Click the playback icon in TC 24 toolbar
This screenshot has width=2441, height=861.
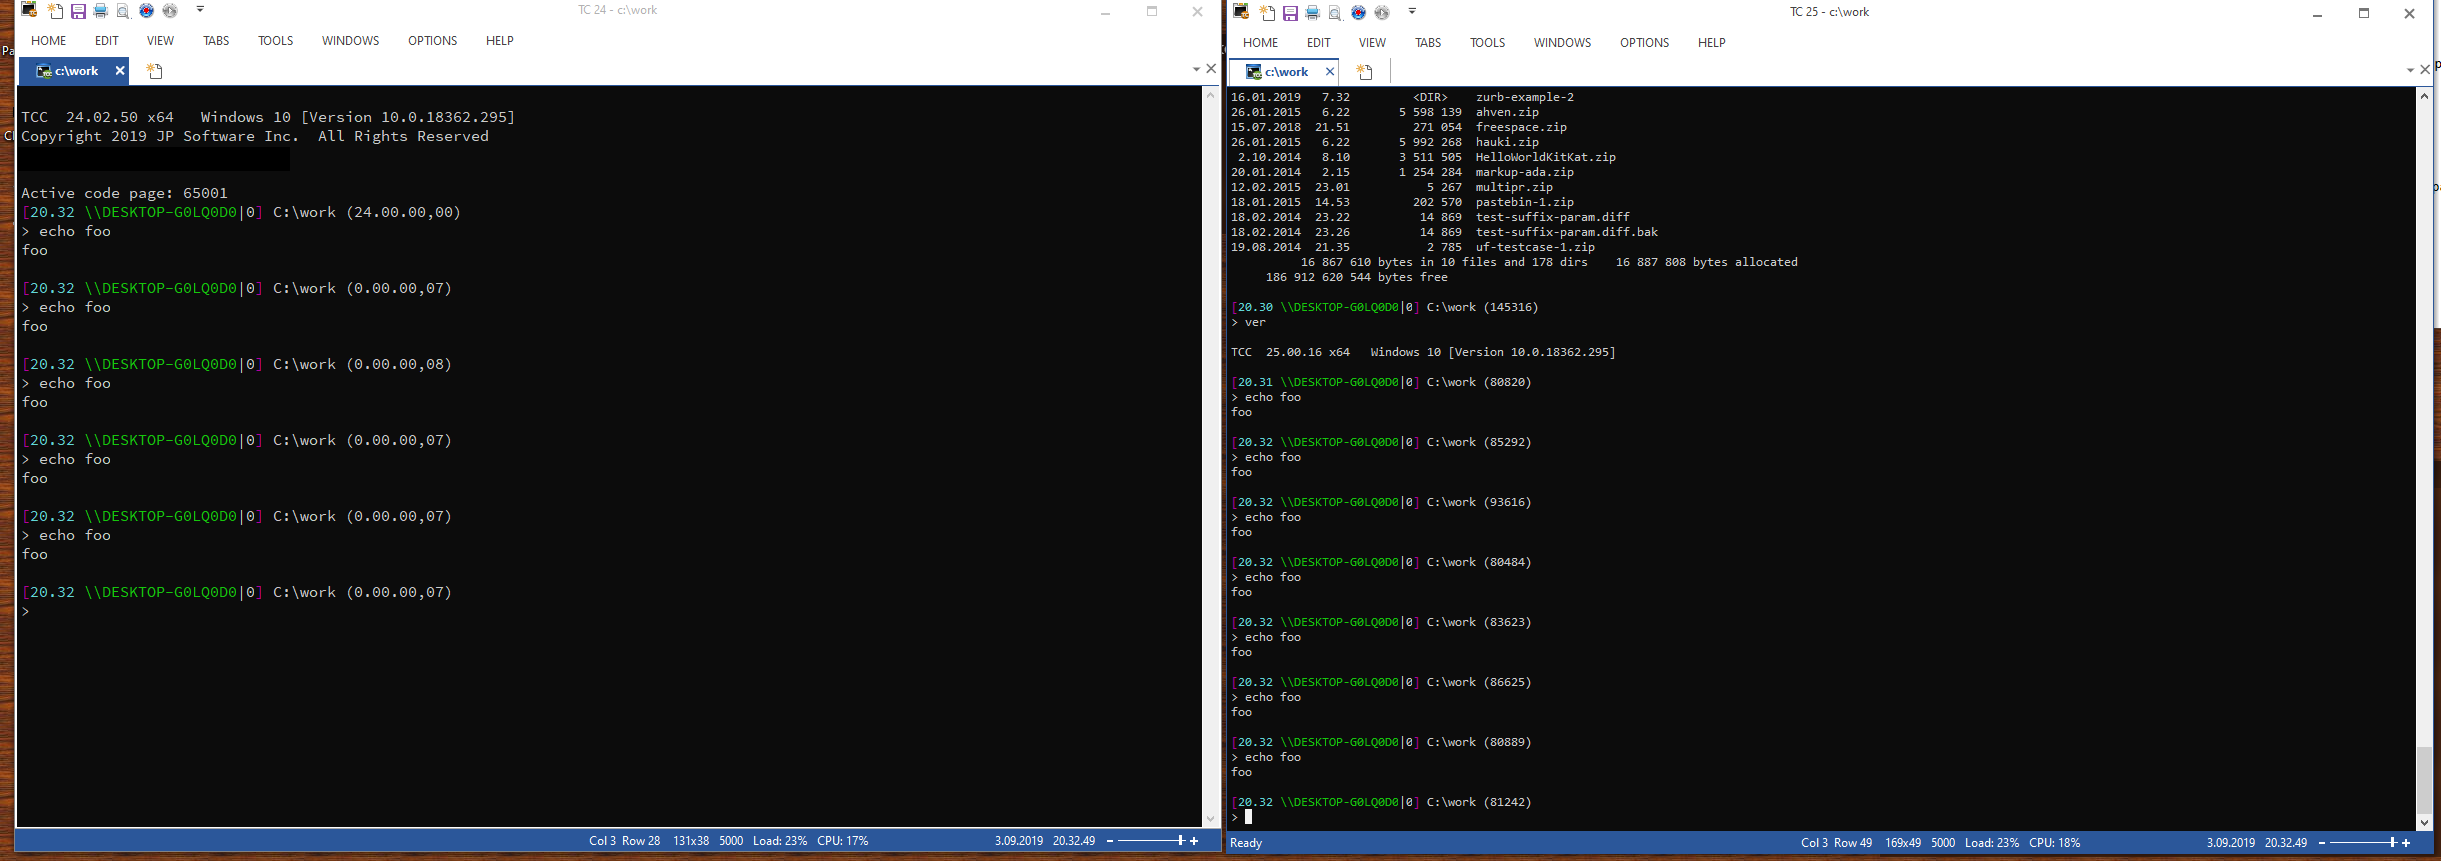click(x=170, y=11)
